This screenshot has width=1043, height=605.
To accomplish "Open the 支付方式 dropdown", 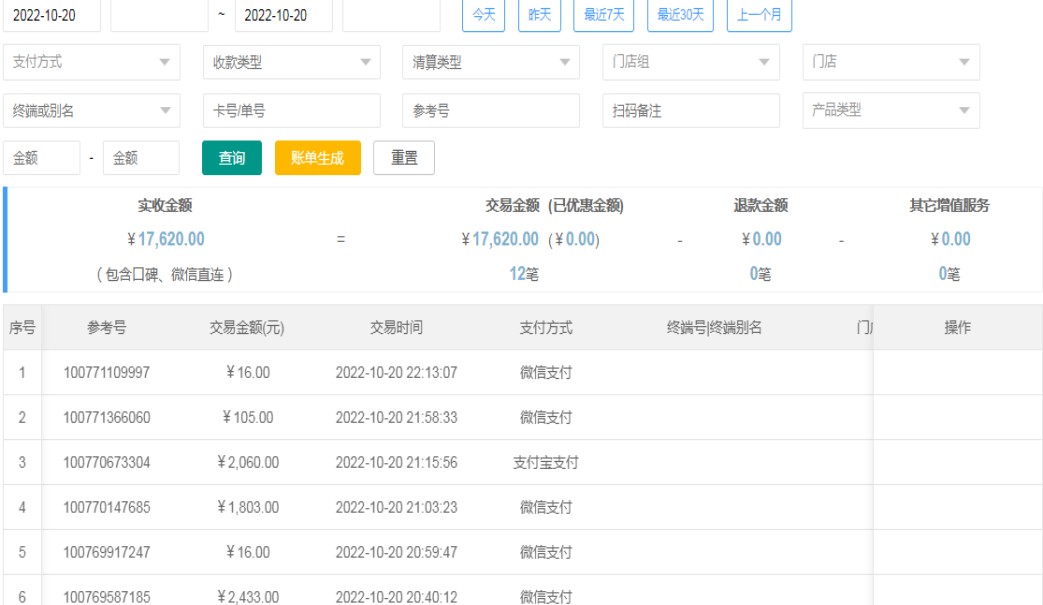I will 92,62.
